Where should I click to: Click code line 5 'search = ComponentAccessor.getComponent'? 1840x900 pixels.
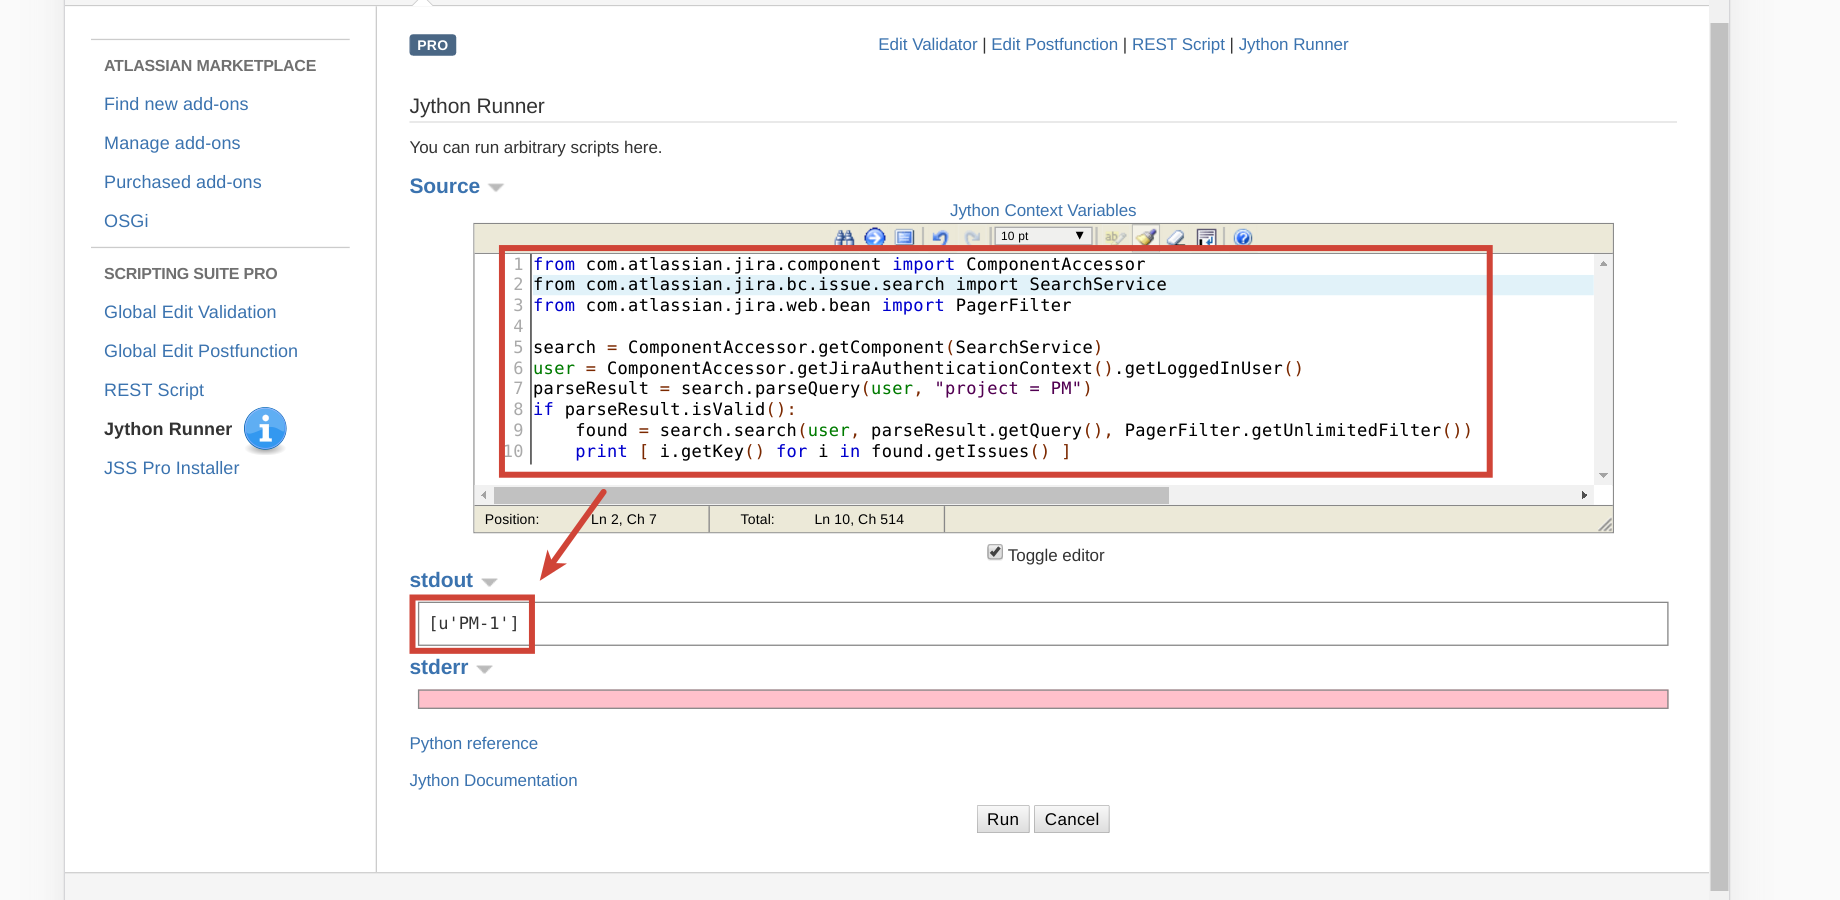point(817,347)
